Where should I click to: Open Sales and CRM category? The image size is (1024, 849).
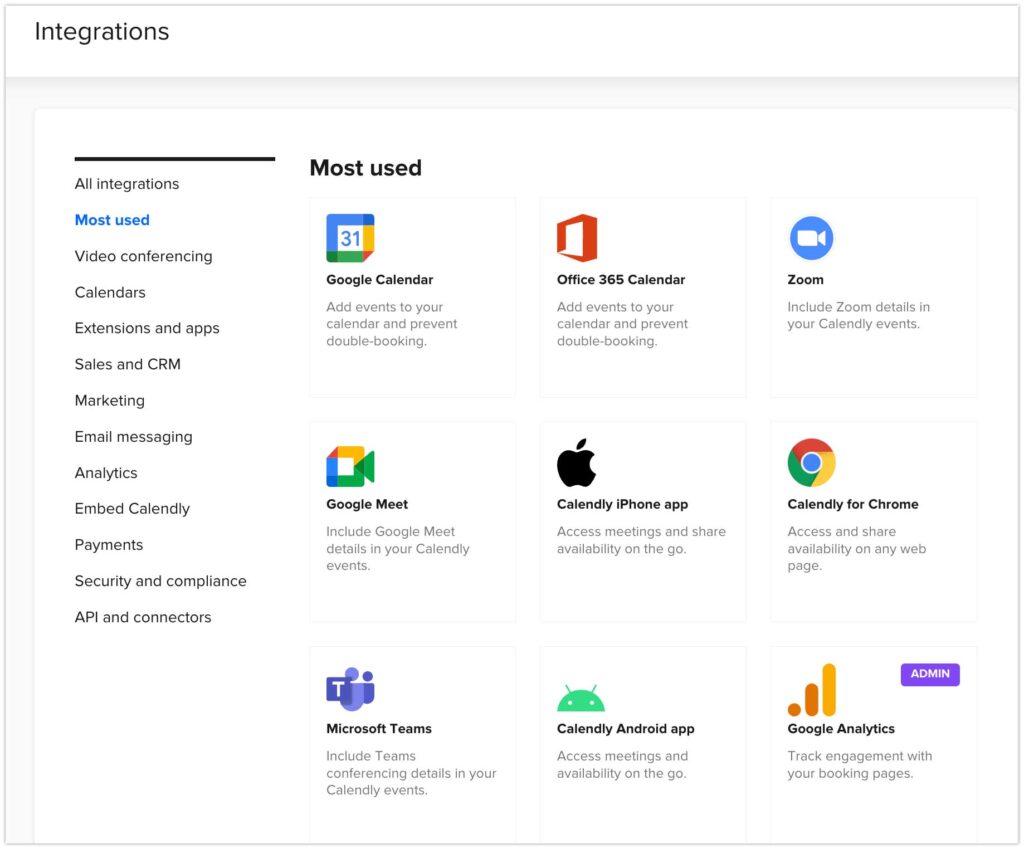tap(127, 364)
